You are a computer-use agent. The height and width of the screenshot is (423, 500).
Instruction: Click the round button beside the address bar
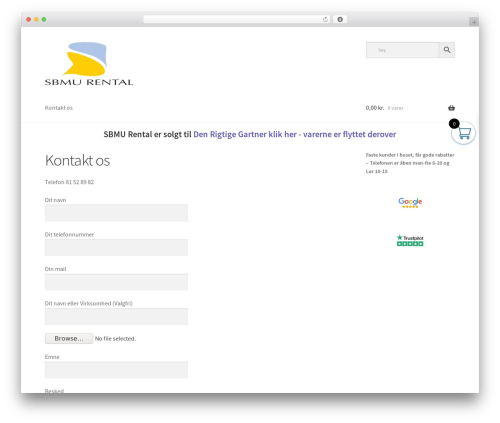(340, 19)
